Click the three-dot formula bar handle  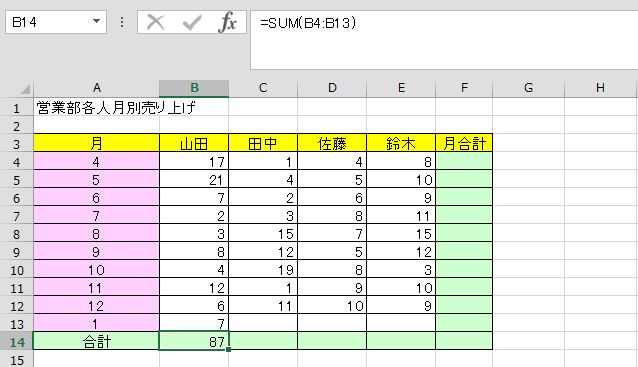[122, 22]
